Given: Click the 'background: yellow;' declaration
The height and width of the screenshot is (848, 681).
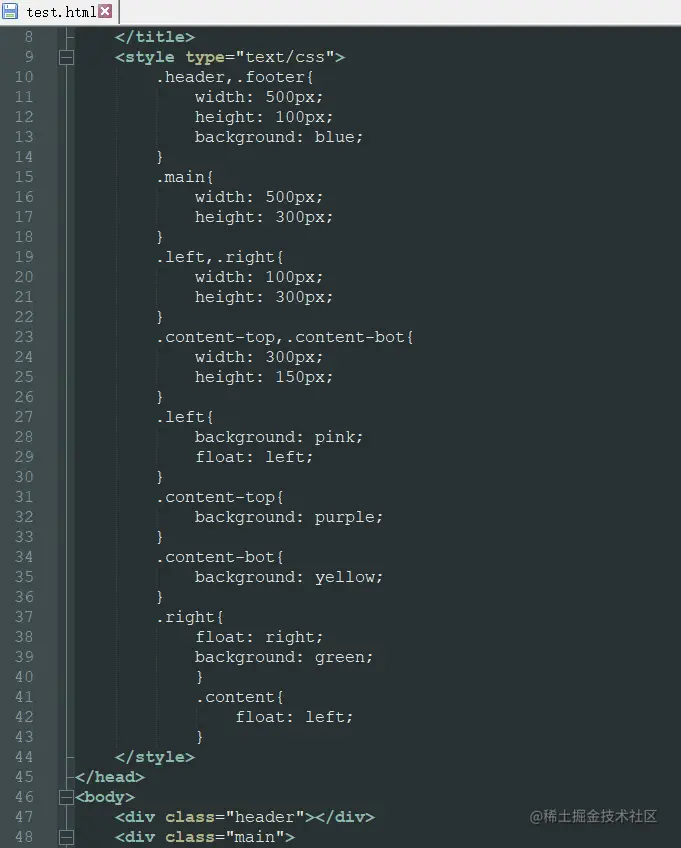Looking at the screenshot, I should pos(289,577).
